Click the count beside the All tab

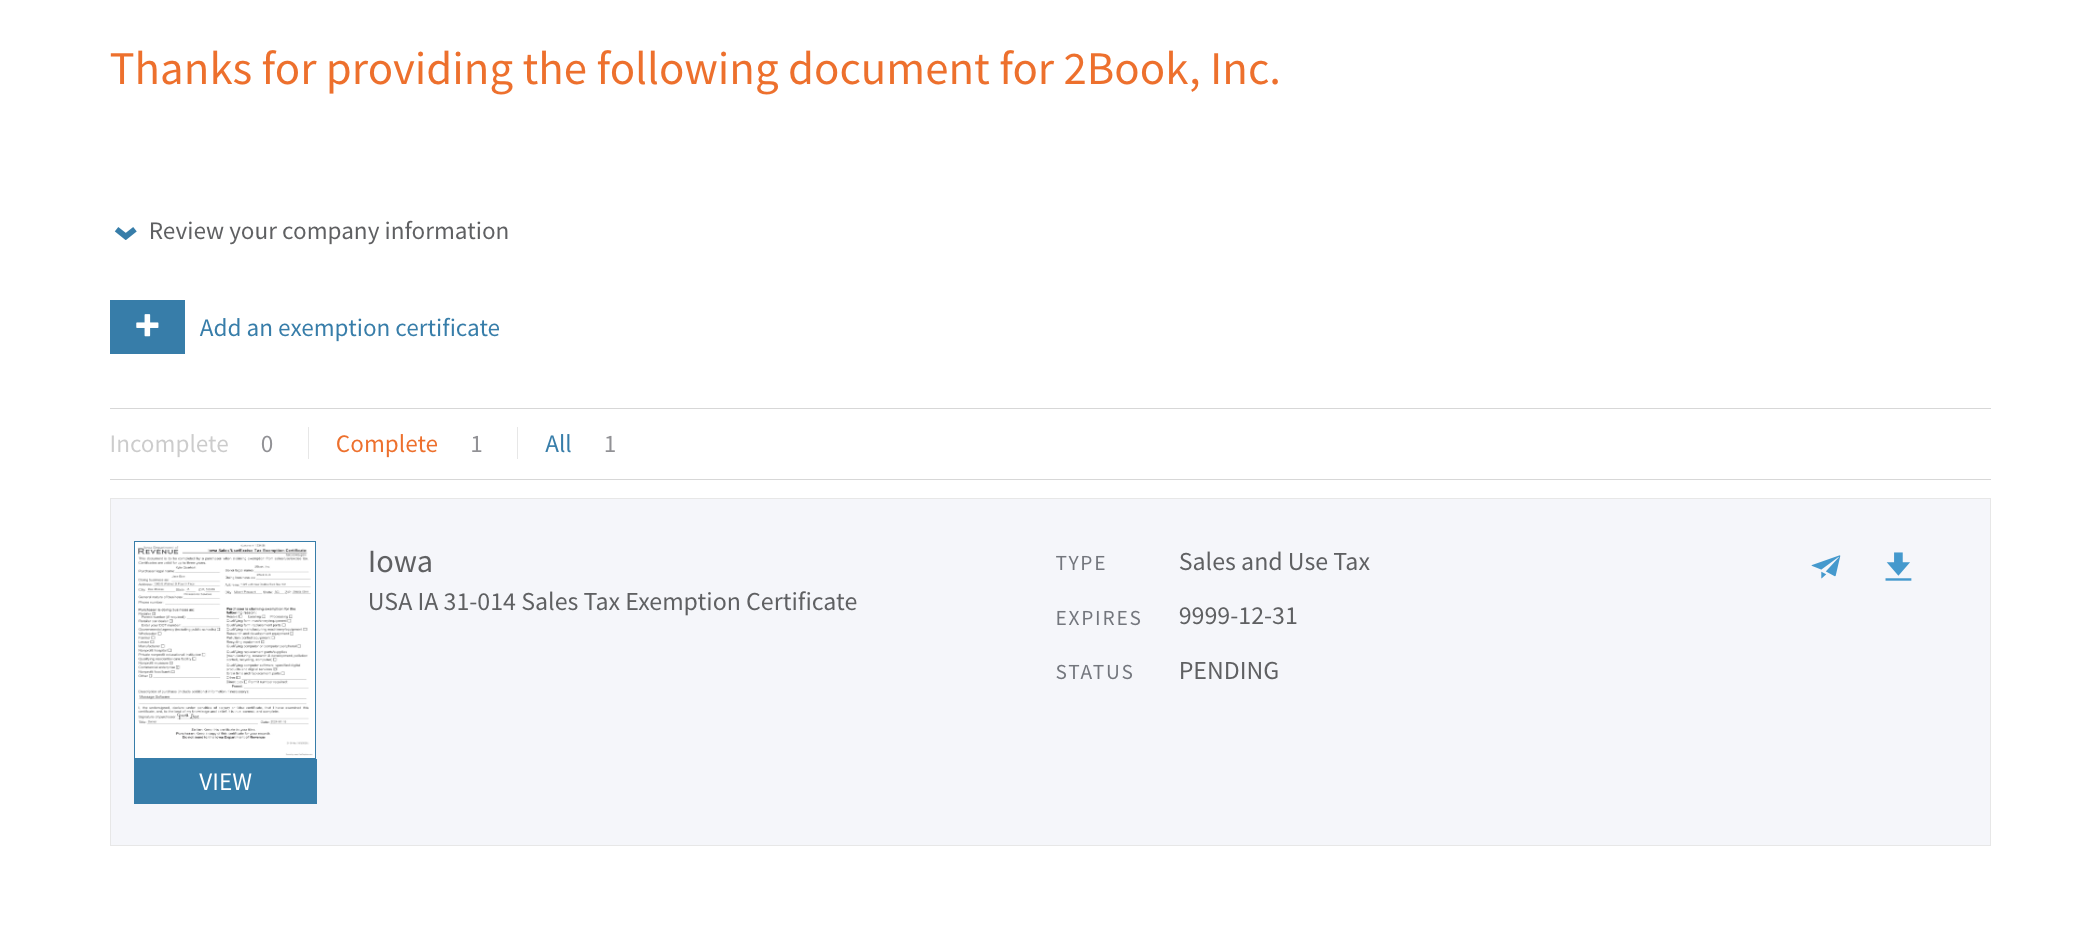[x=610, y=444]
